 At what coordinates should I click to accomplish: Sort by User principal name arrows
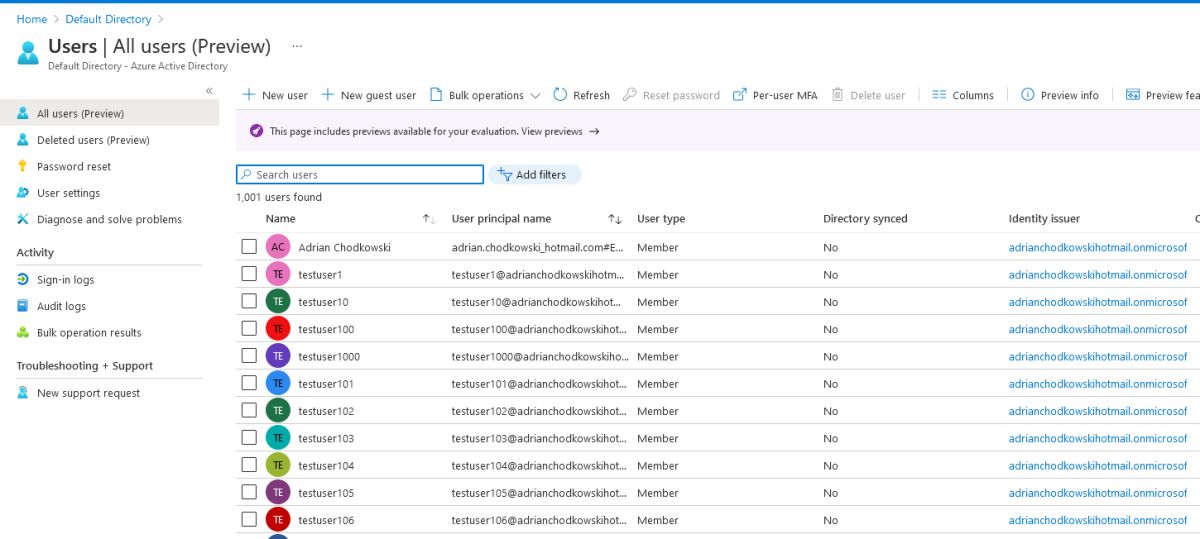coord(615,219)
